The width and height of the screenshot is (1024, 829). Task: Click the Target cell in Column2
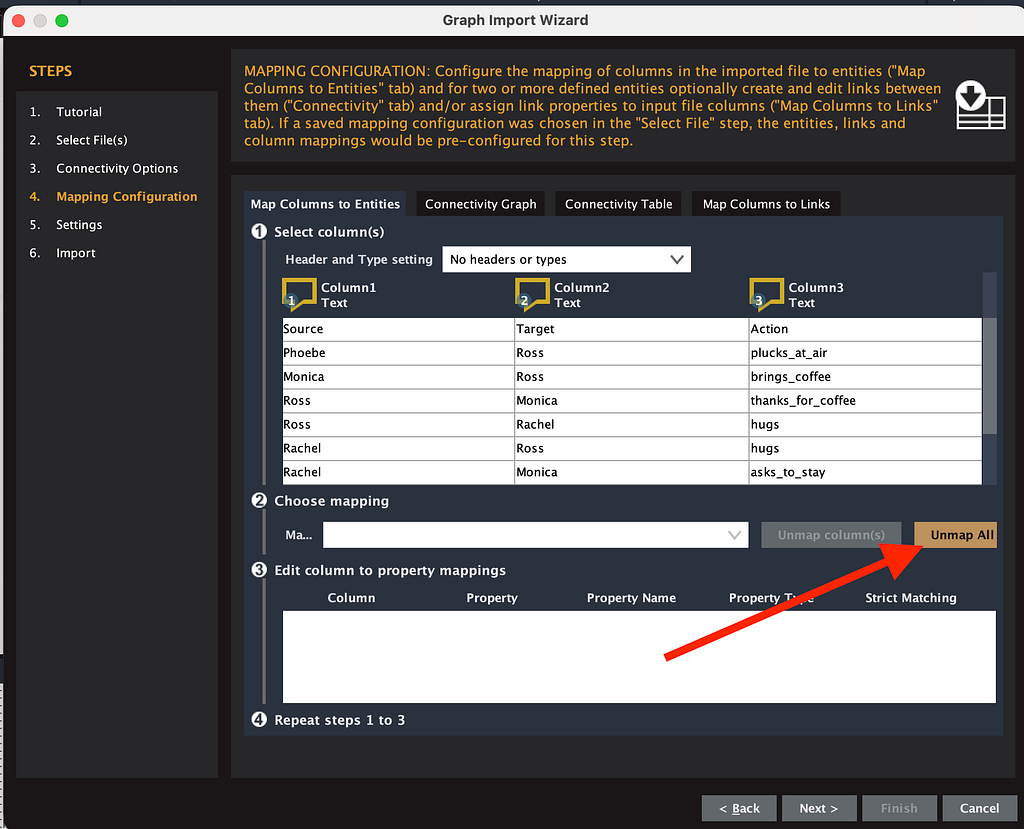coord(632,329)
